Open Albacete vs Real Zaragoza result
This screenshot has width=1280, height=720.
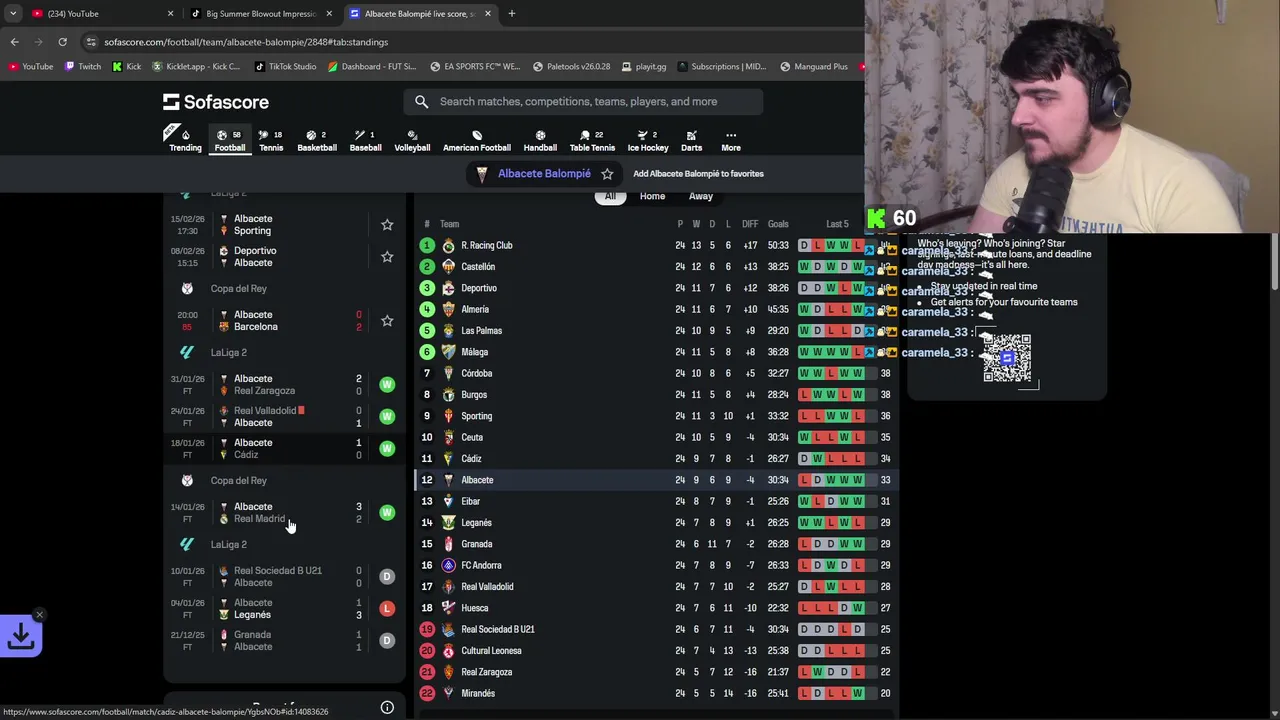coord(285,385)
